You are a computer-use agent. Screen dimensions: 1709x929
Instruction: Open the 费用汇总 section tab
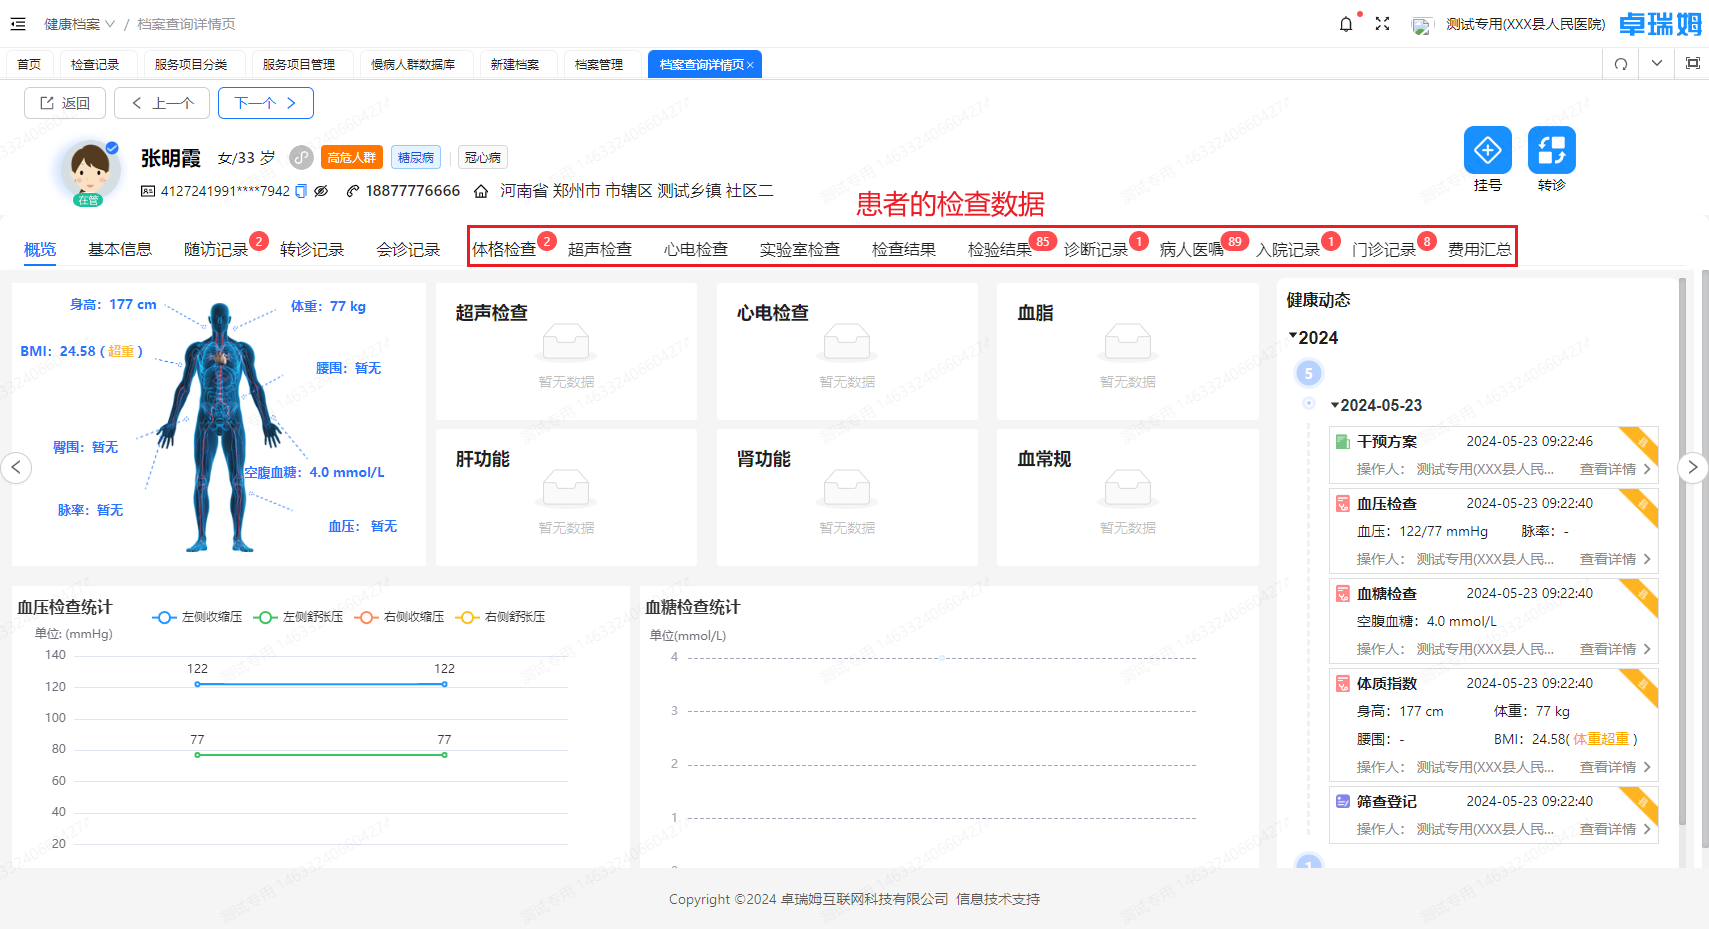[1480, 249]
